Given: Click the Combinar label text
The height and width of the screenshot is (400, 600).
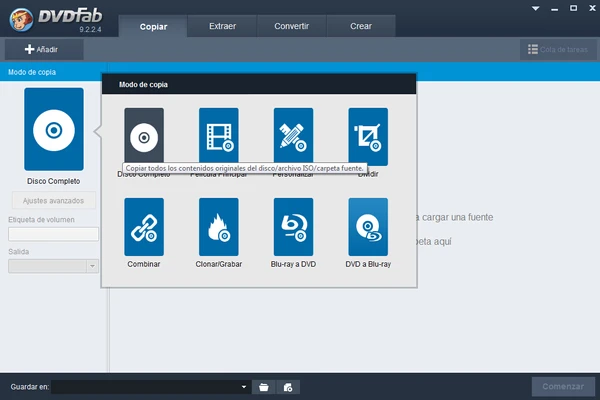Looking at the screenshot, I should [x=144, y=264].
